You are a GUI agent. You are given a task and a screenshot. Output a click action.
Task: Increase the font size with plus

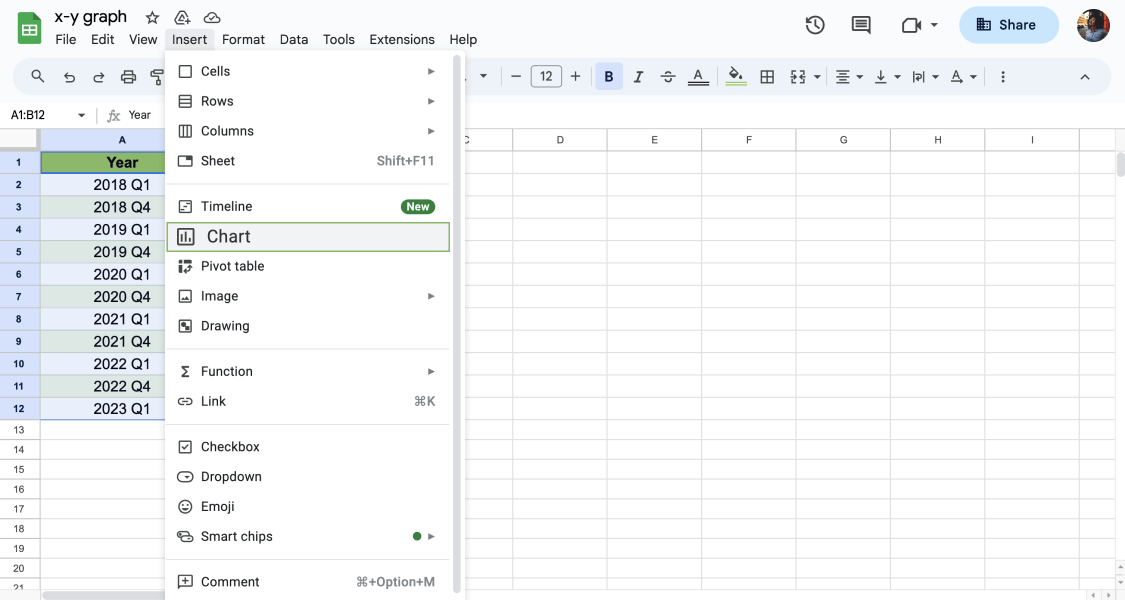click(x=575, y=76)
